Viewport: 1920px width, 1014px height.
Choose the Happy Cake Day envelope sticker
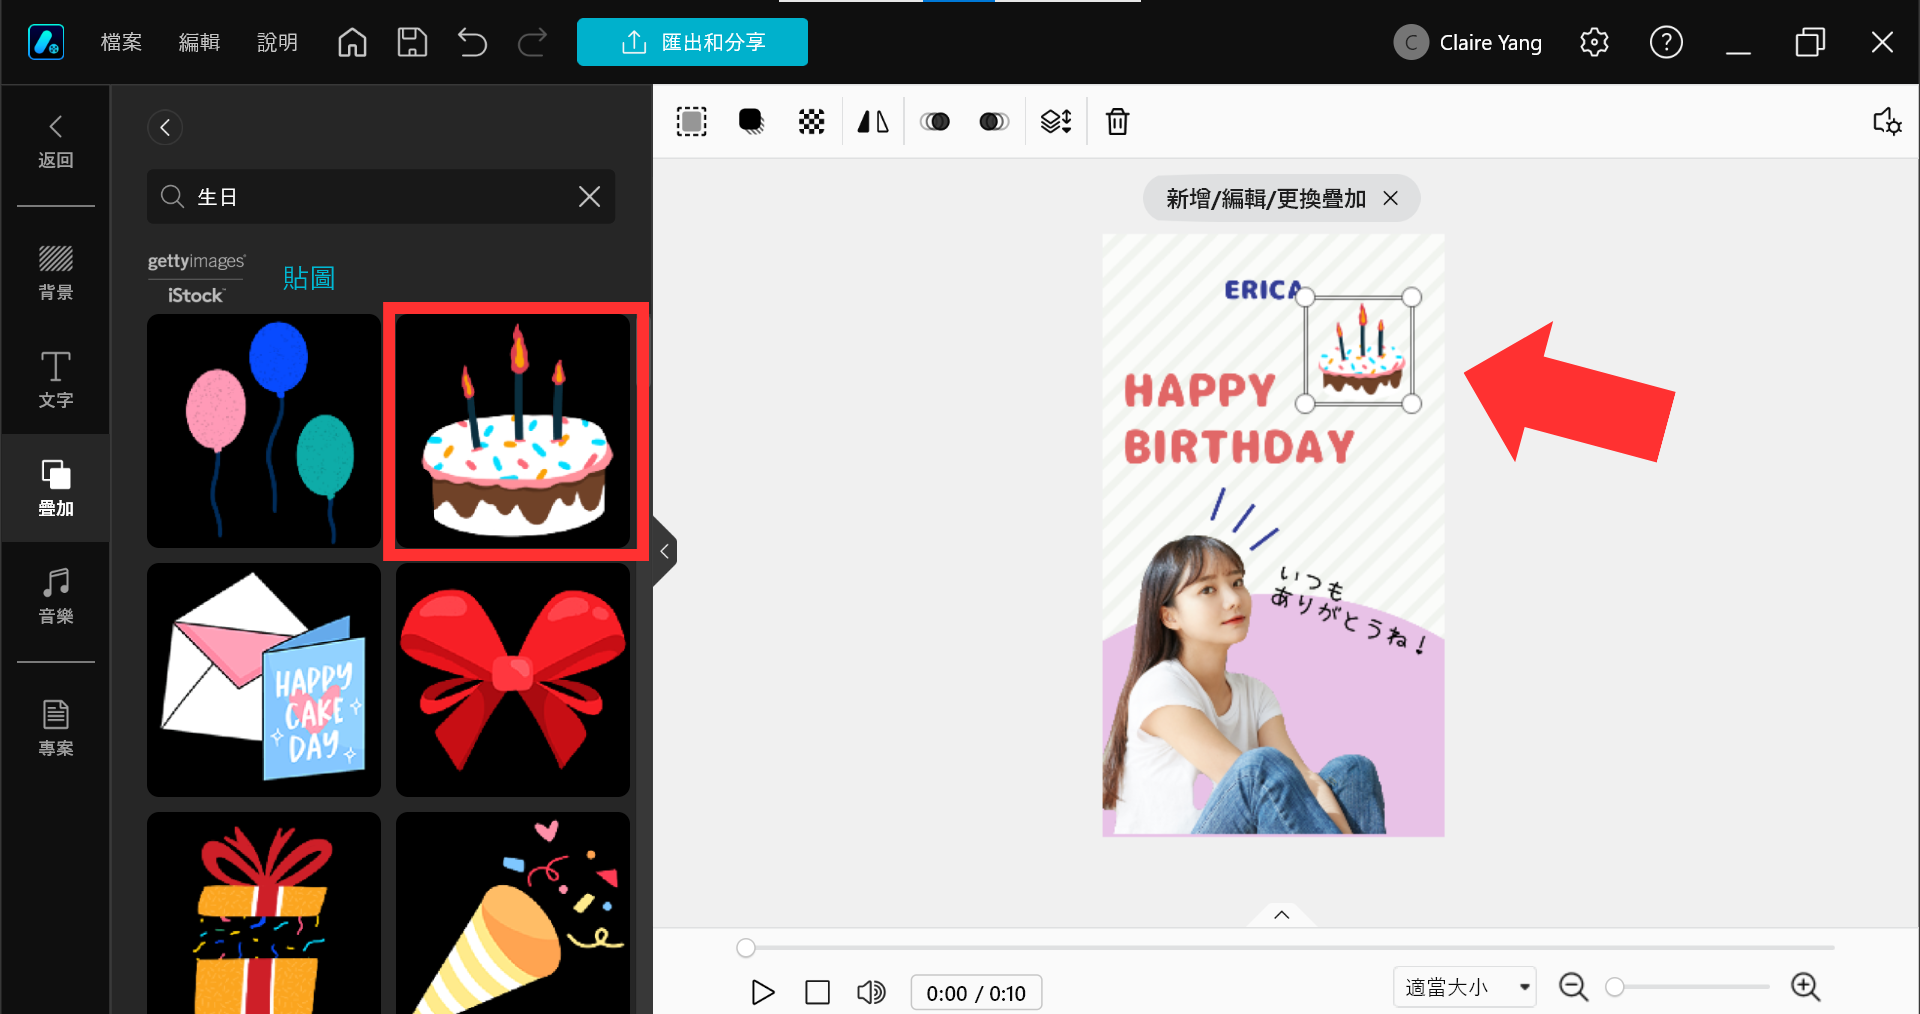264,680
